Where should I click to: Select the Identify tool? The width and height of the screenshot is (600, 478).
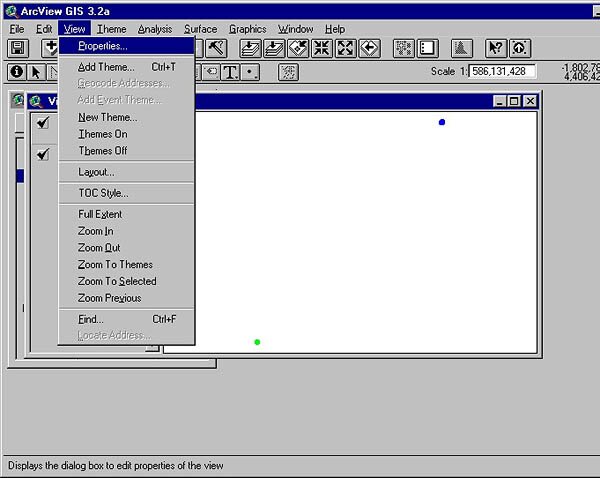tap(16, 72)
